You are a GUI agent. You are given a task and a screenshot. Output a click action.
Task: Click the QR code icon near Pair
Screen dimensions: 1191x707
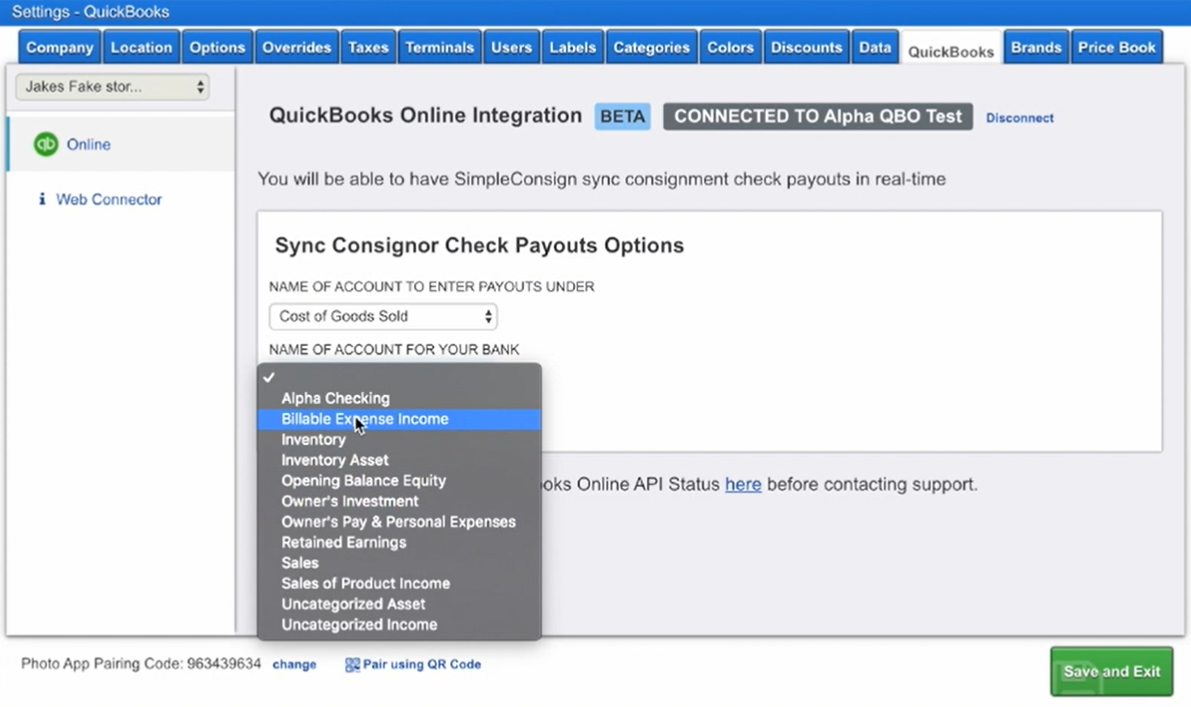[x=352, y=664]
